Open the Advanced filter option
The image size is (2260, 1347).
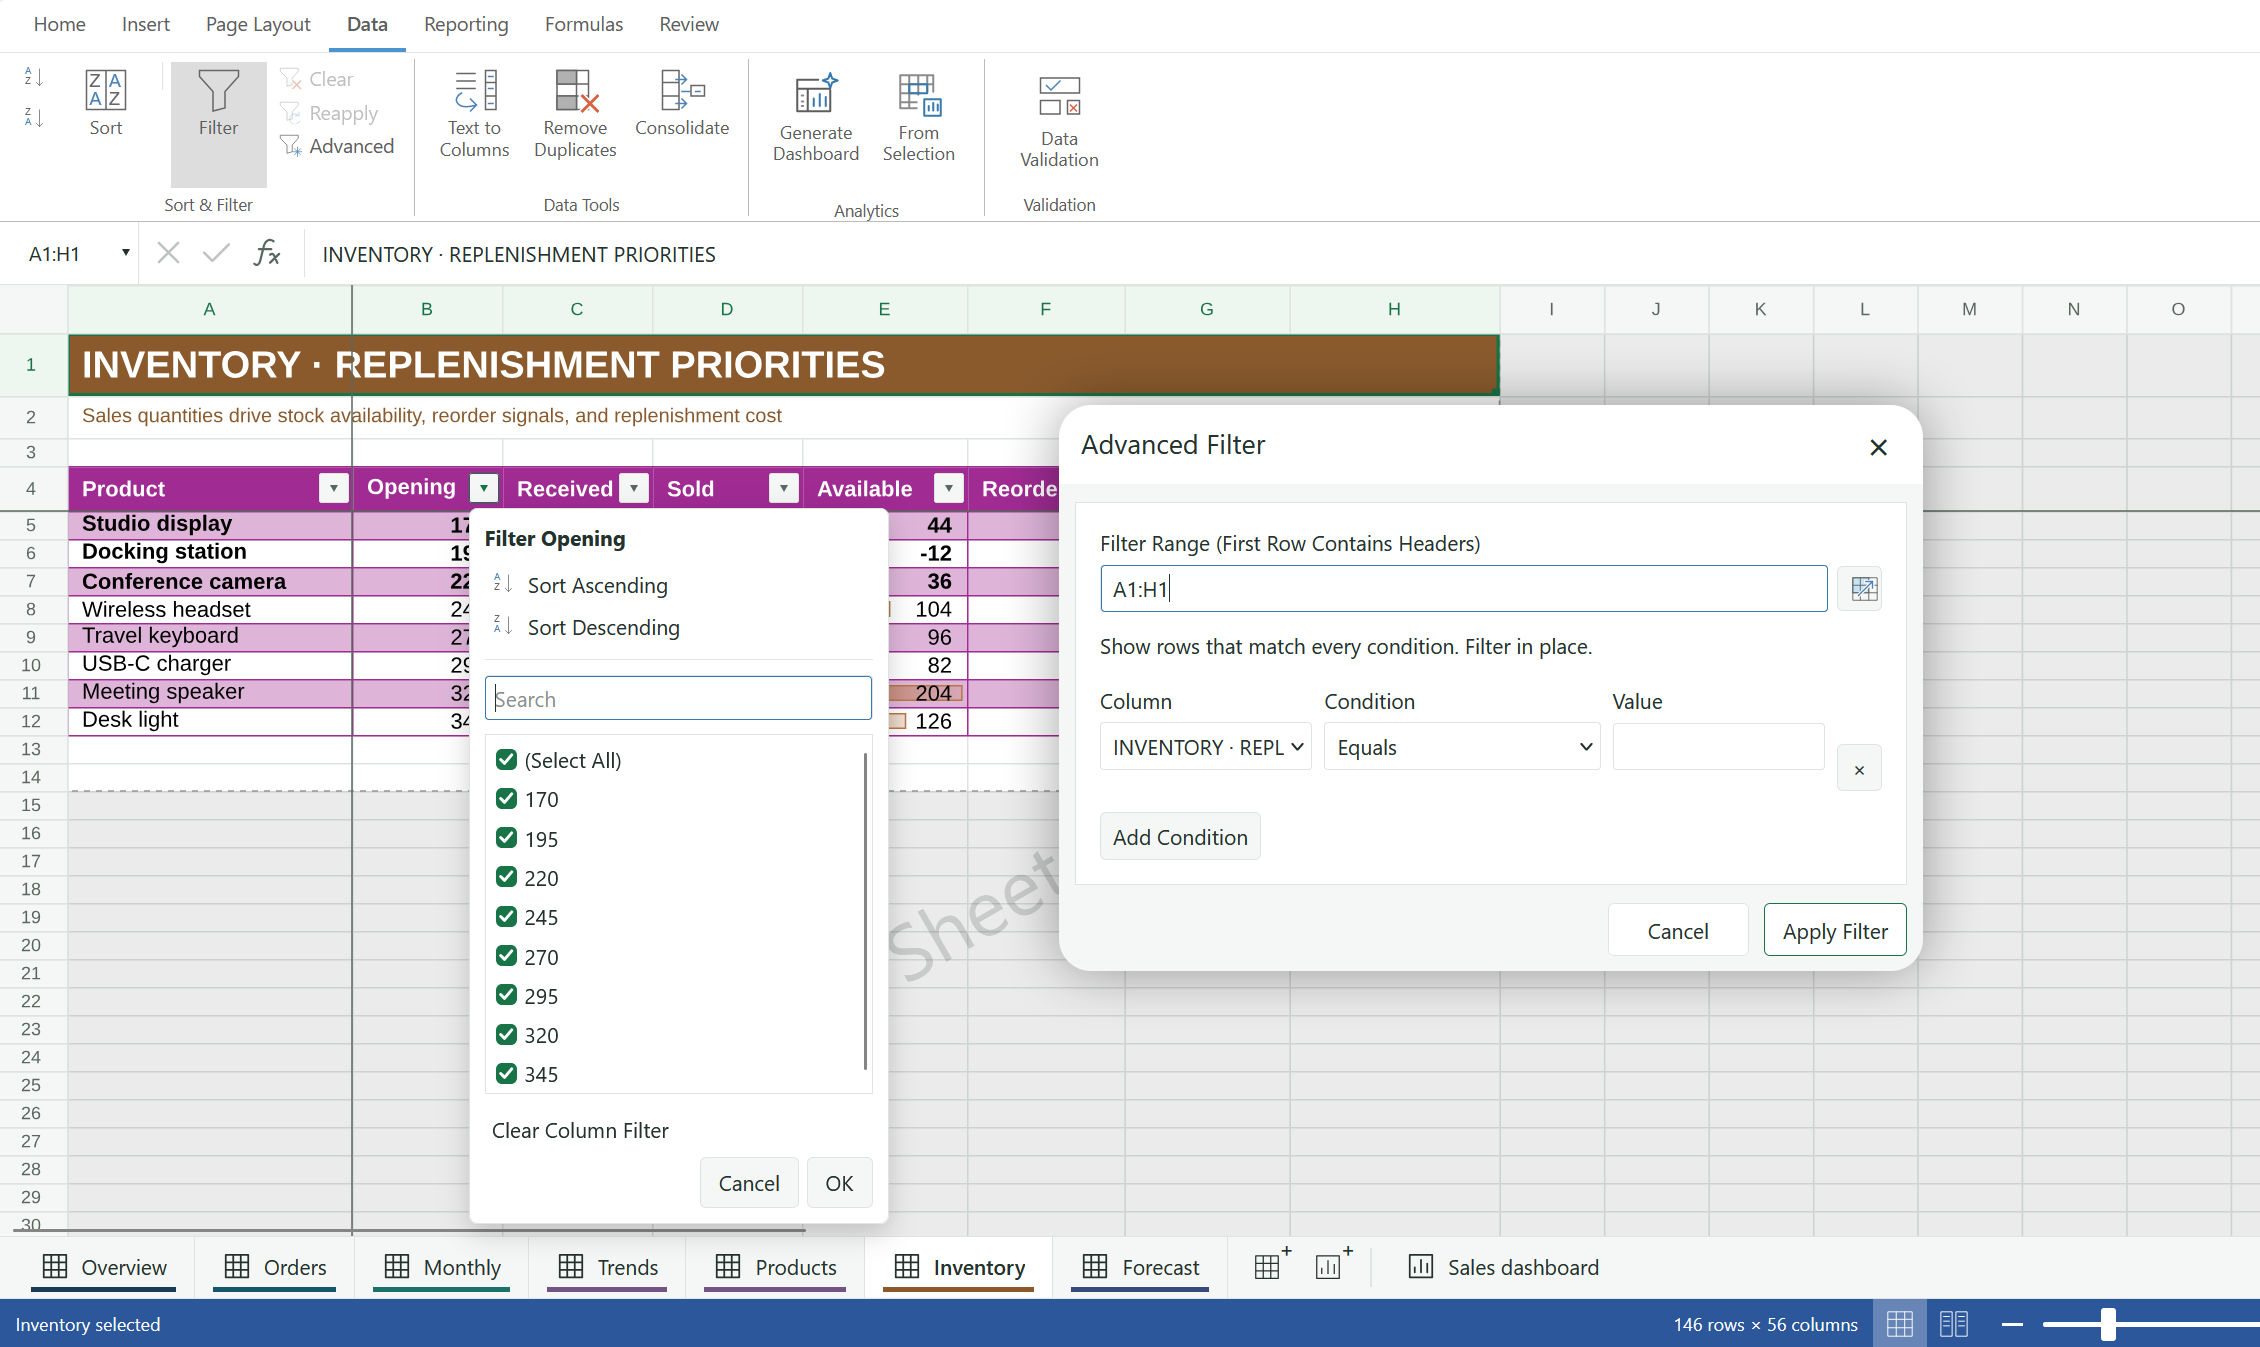[x=337, y=146]
